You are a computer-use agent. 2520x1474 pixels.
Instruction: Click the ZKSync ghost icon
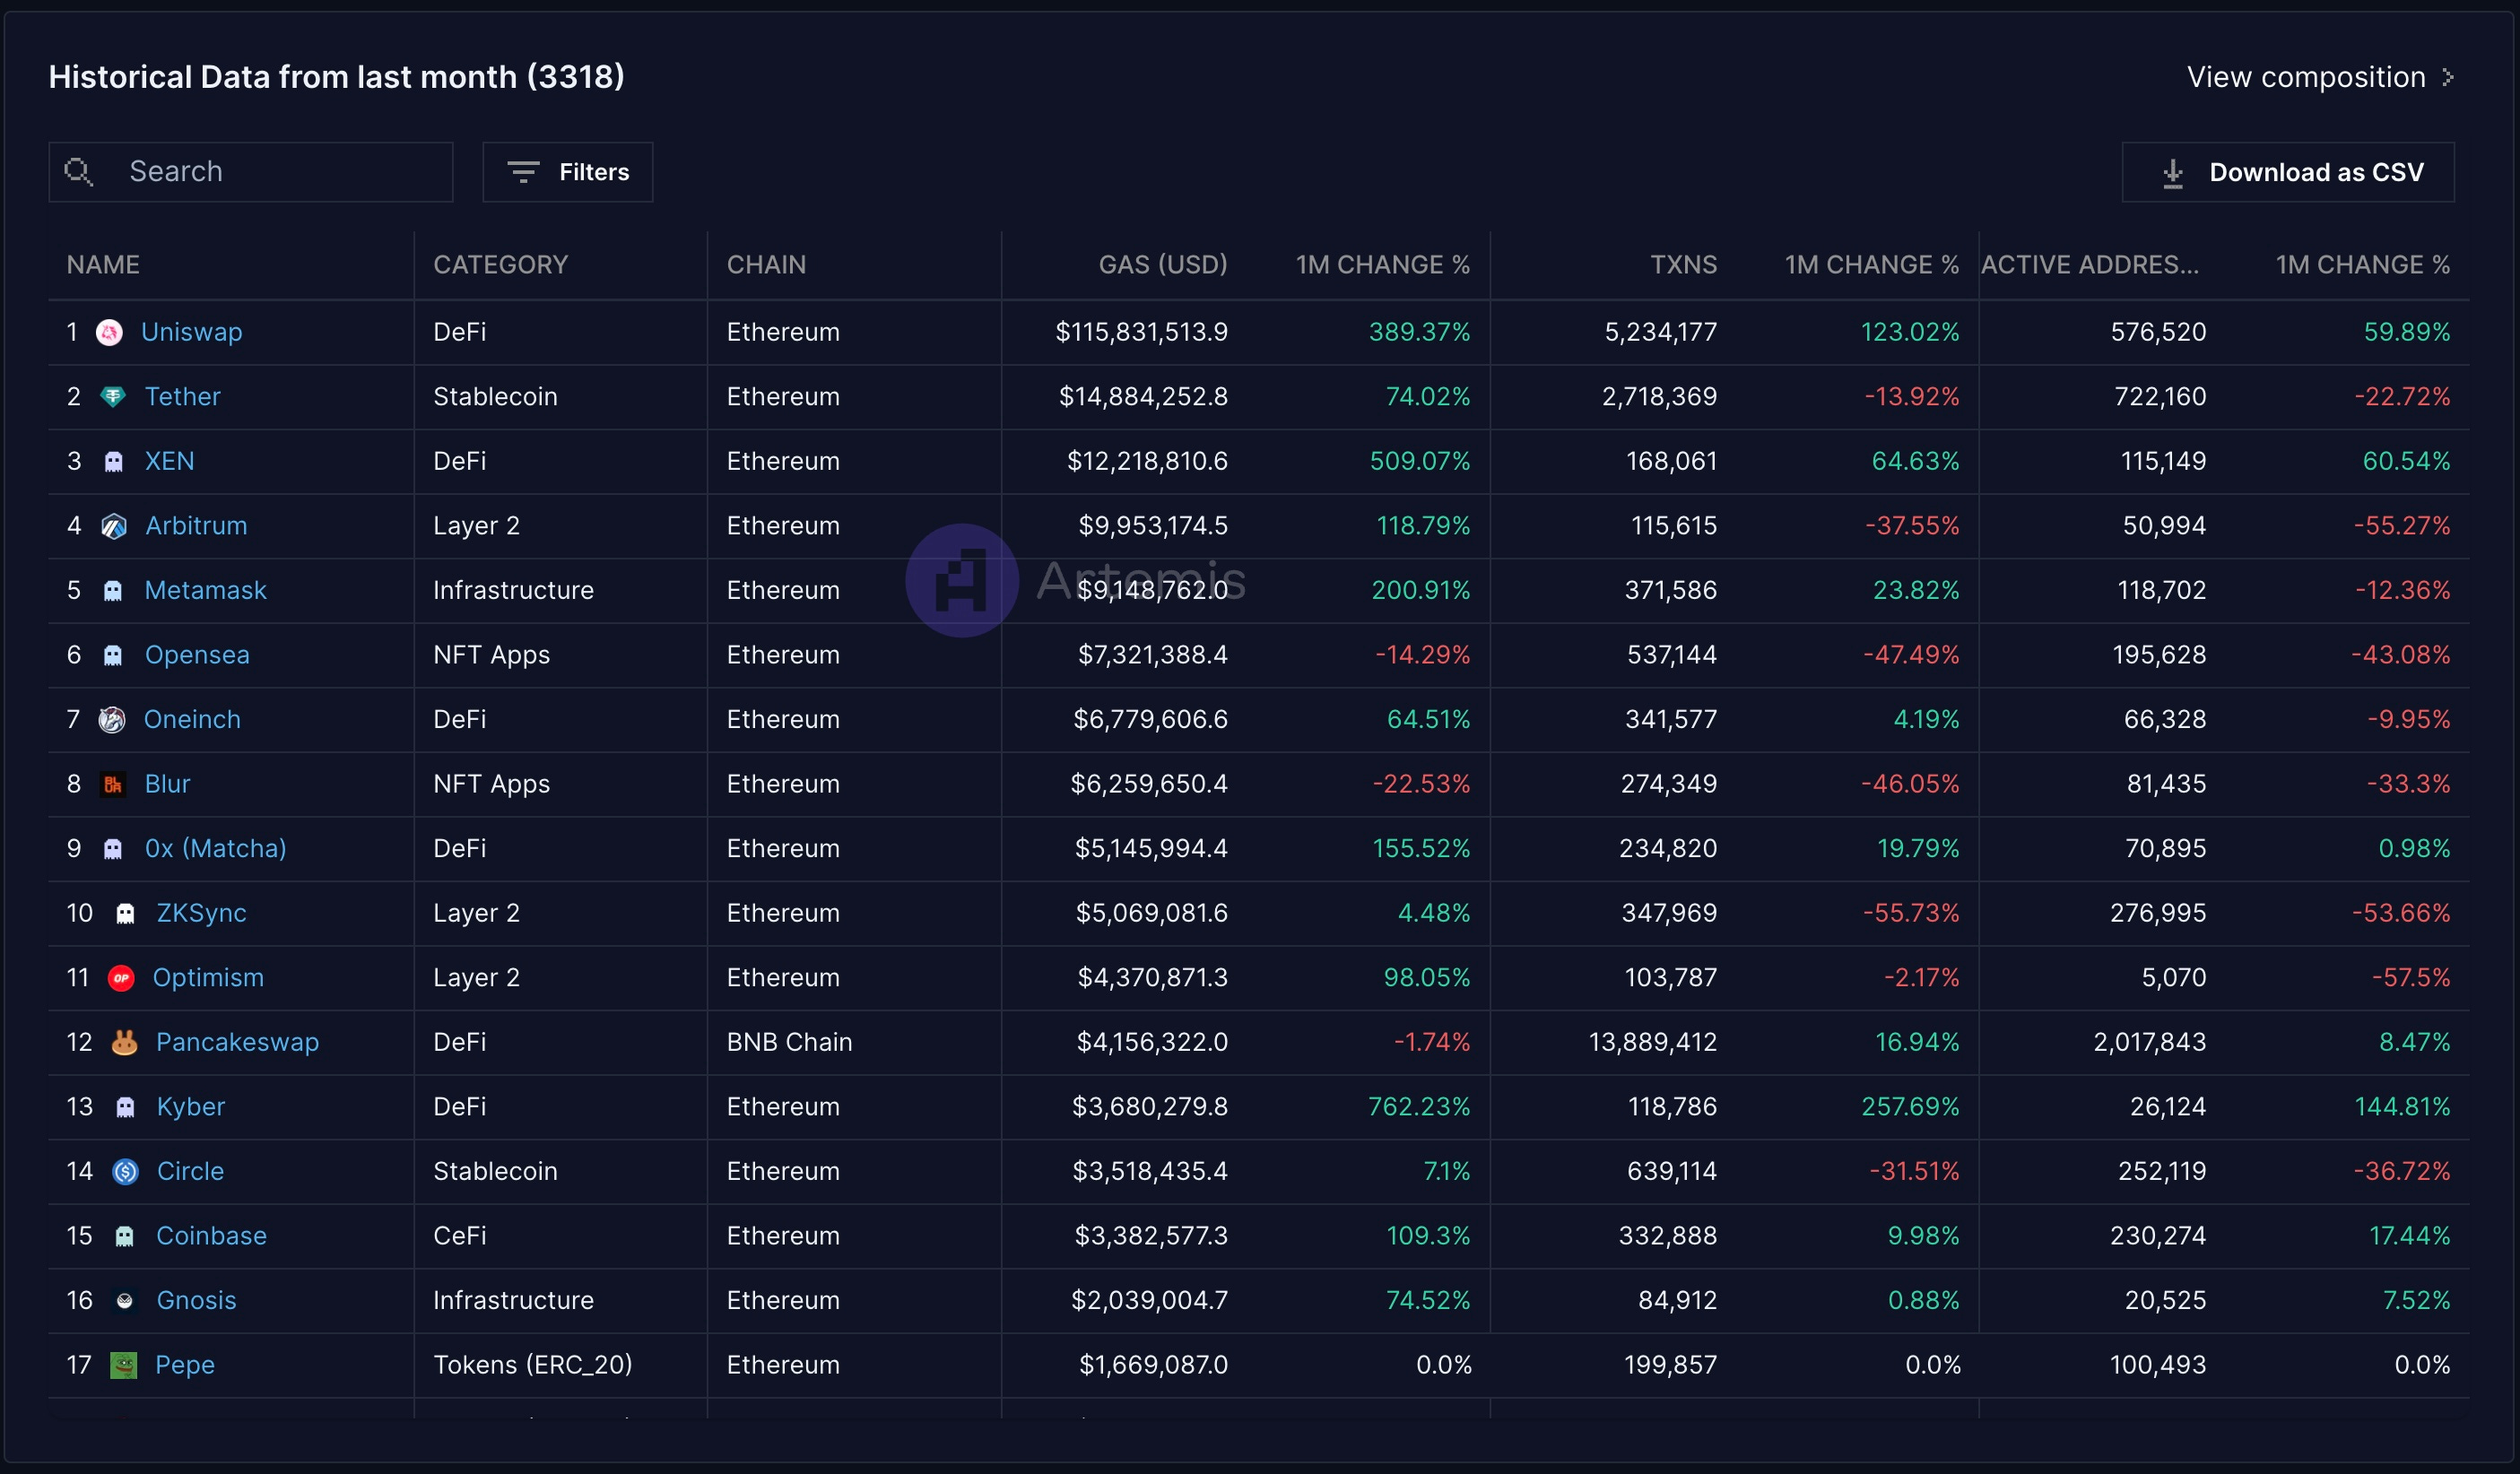tap(125, 913)
